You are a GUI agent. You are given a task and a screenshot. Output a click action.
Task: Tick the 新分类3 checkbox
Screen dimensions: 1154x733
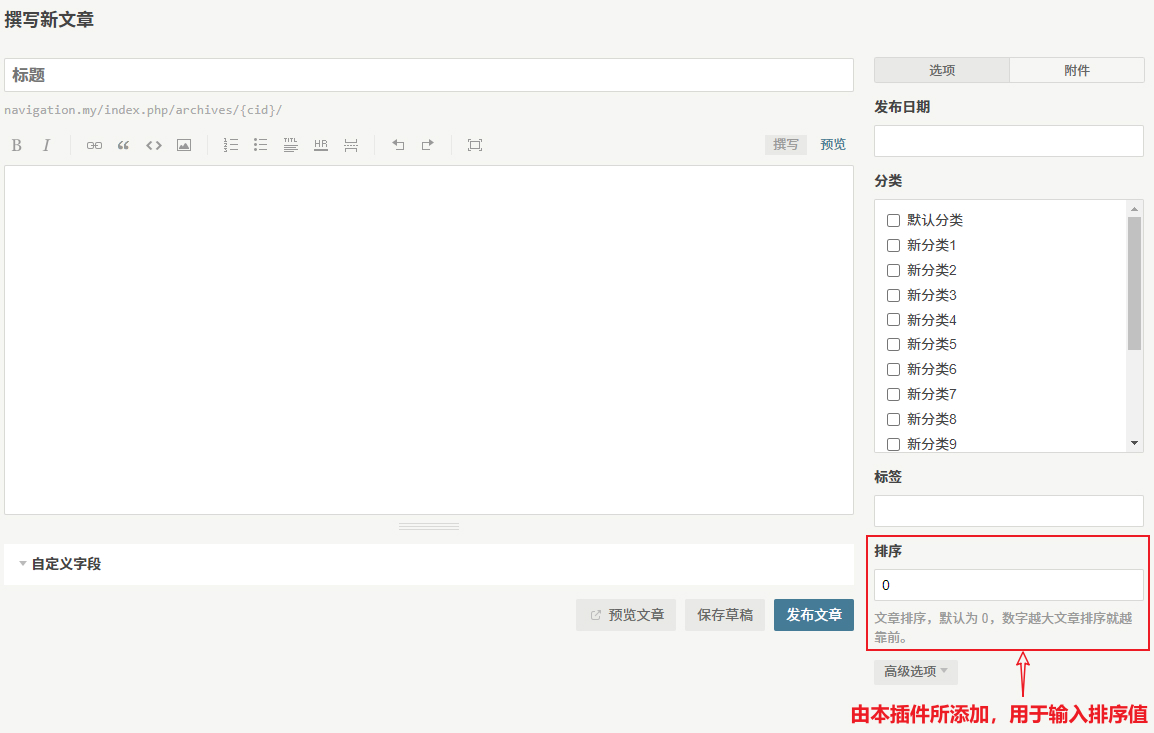pyautogui.click(x=894, y=295)
